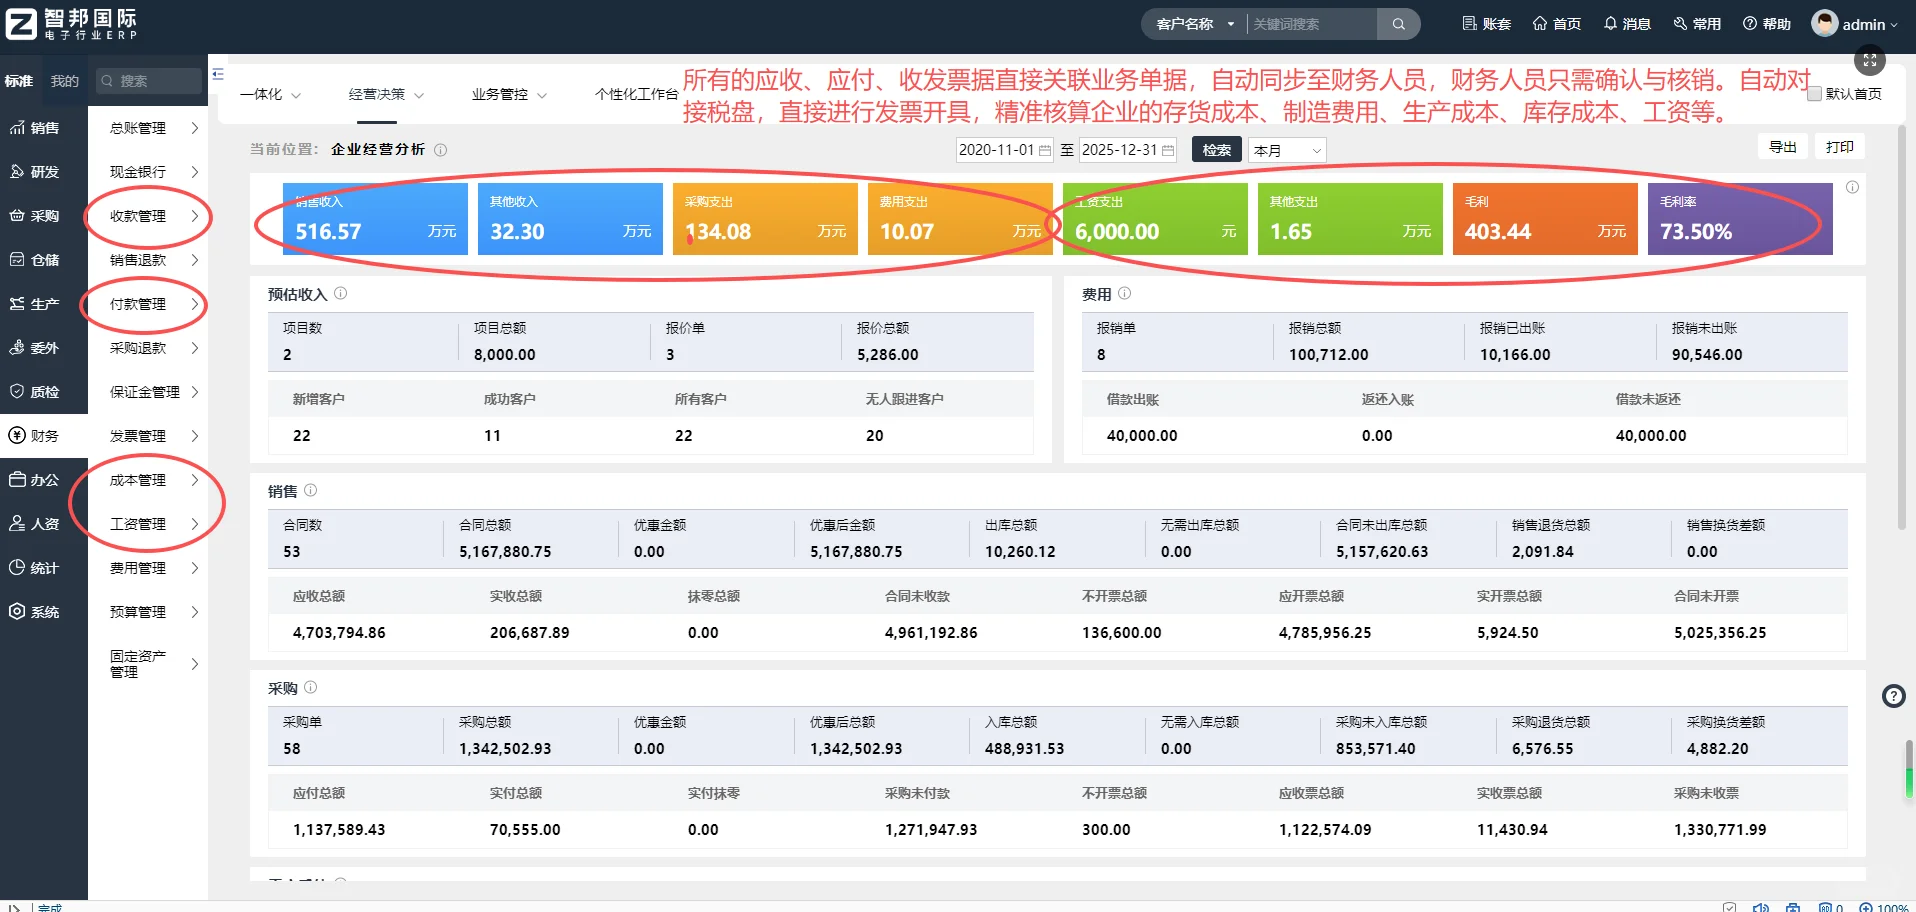This screenshot has height=912, width=1916.
Task: Click the announcement speaker icon in status bar
Action: point(1762,906)
